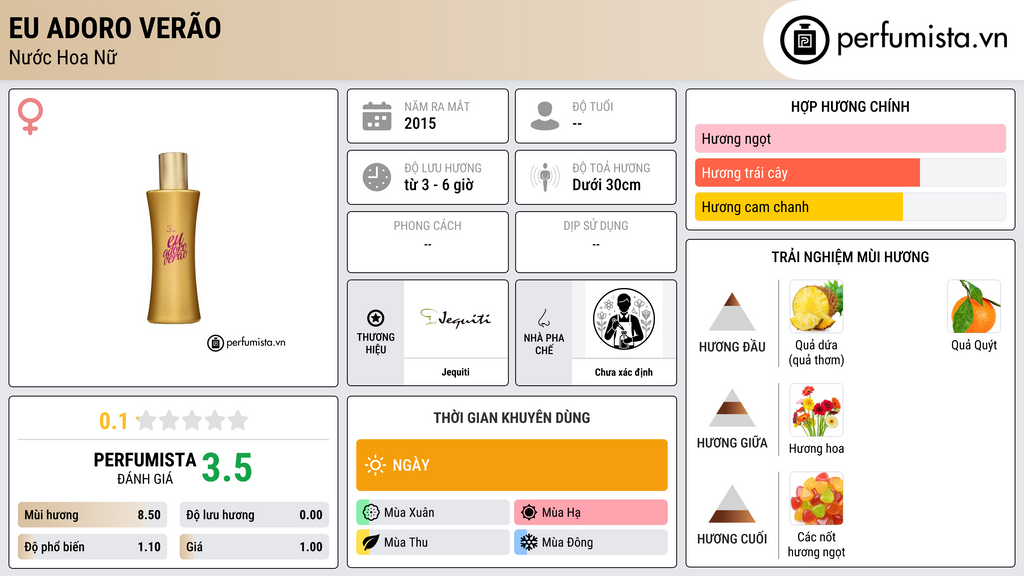Click the Perfumista đánh giá label

[145, 468]
